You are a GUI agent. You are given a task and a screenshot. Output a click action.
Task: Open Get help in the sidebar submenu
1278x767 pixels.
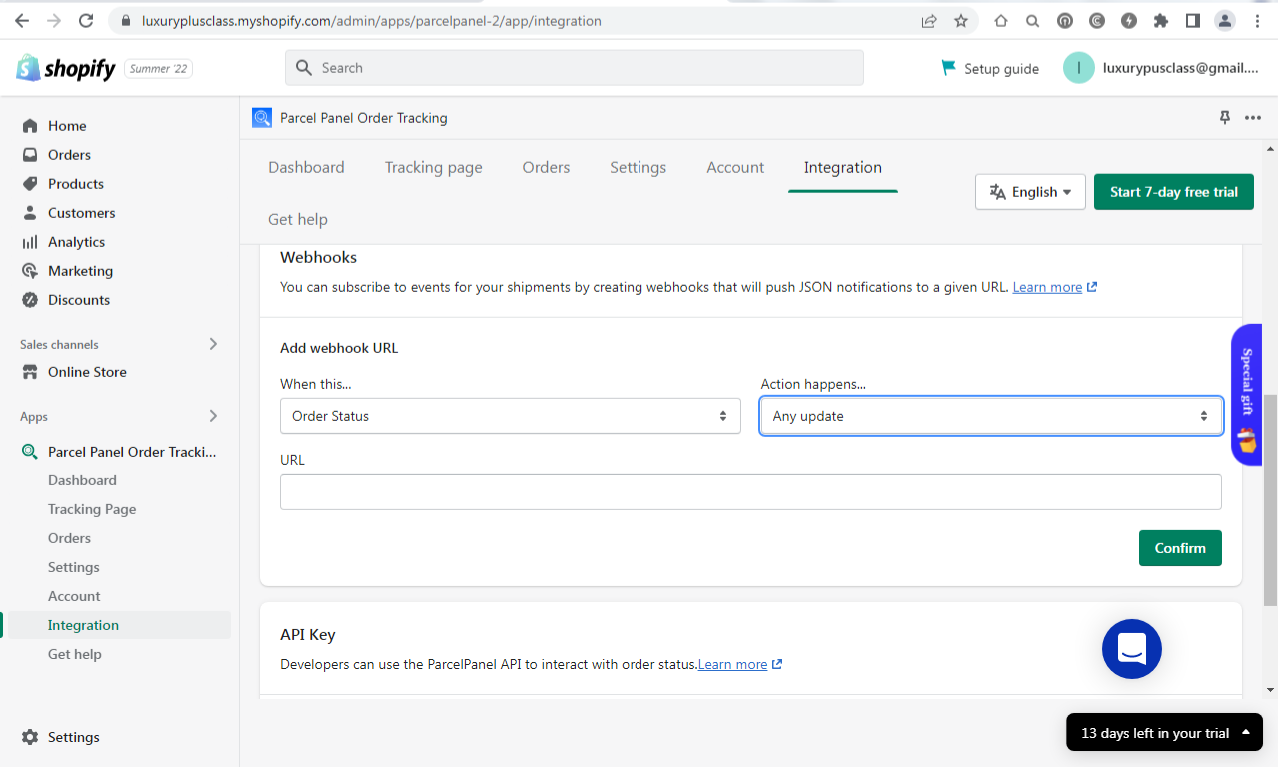(x=75, y=654)
